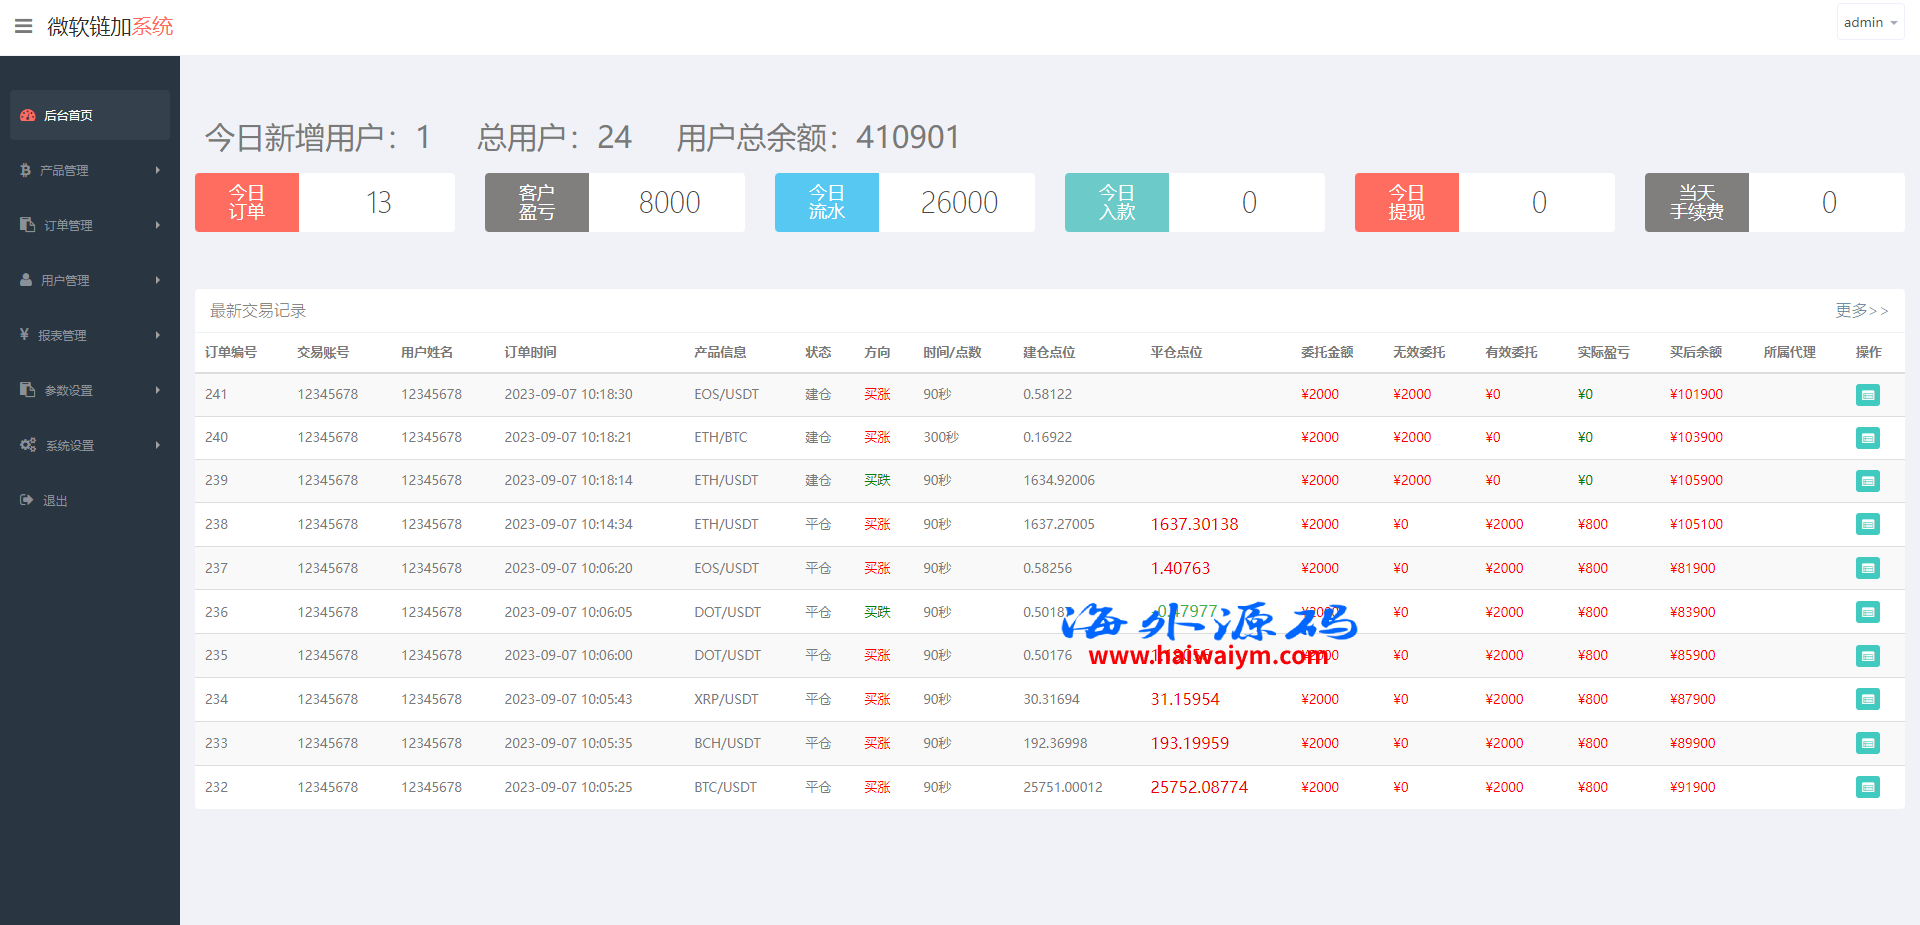
Task: Click action icon for order 232
Action: click(x=1867, y=787)
